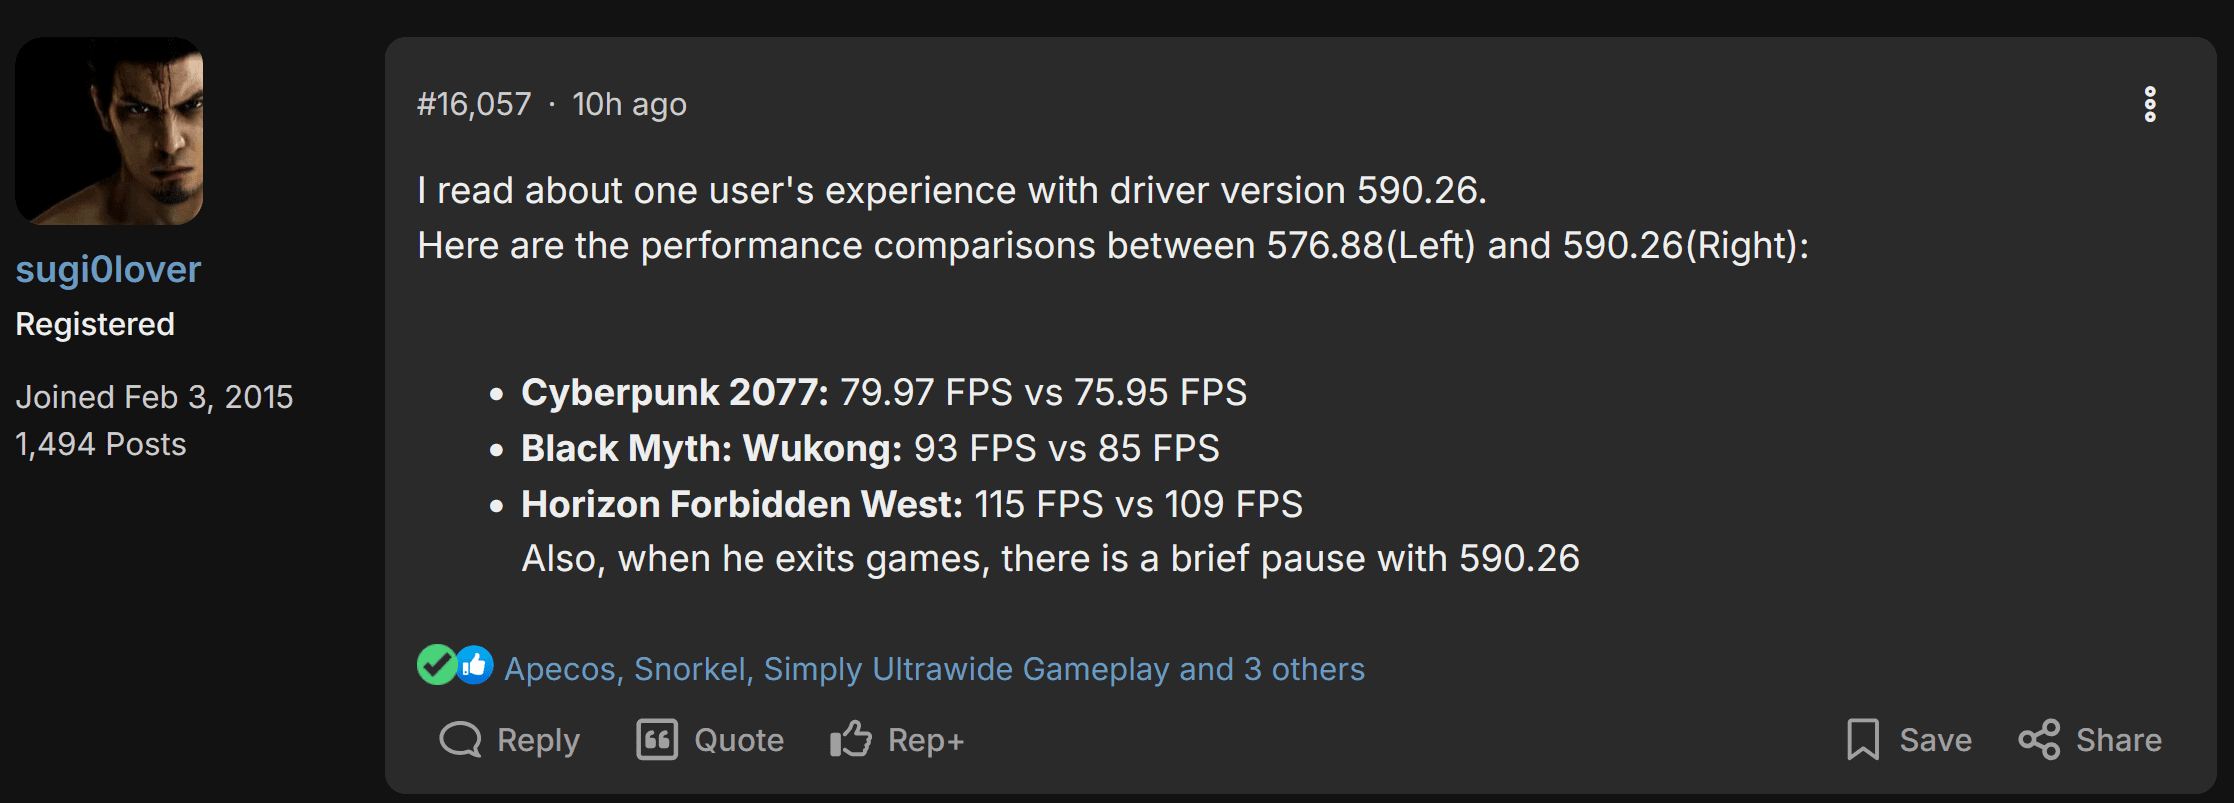Click the Quote marks icon
Screen dimensions: 2234x803
pos(657,740)
